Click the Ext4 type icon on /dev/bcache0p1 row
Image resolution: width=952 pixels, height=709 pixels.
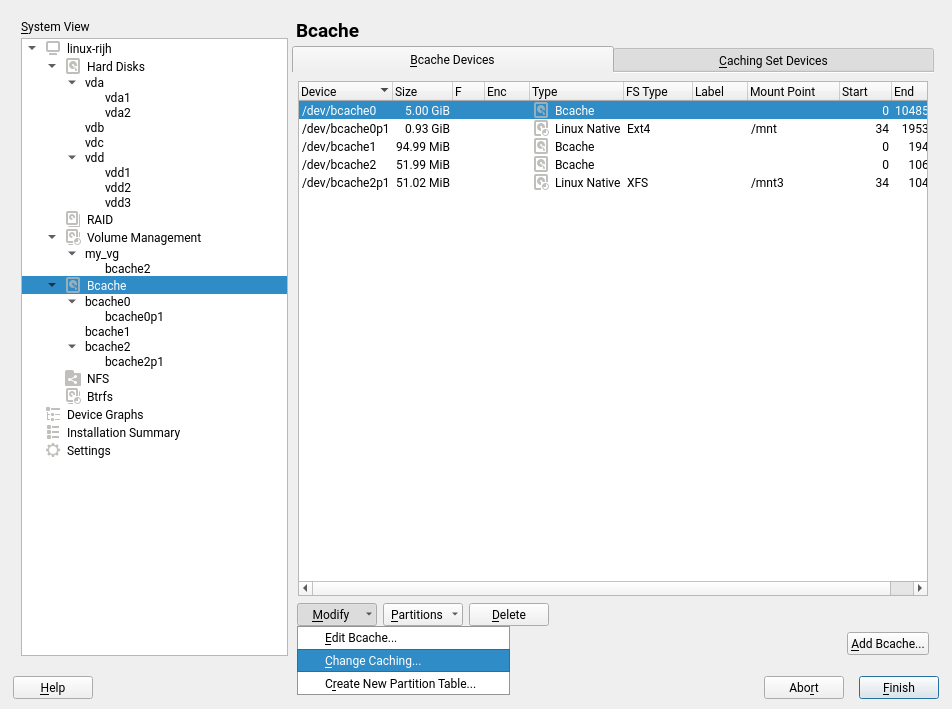[540, 128]
